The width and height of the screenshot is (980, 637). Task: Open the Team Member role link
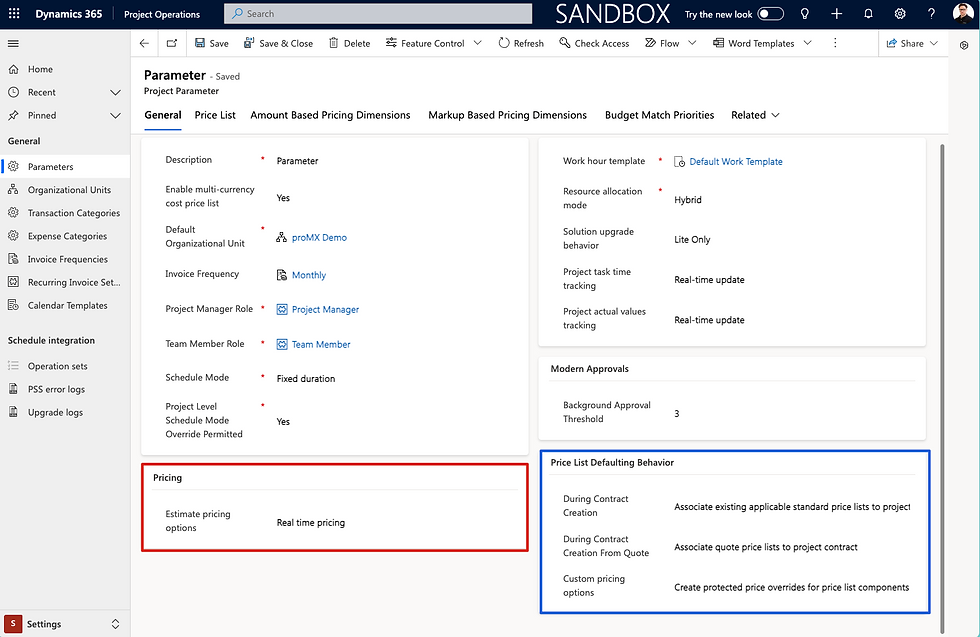point(321,344)
